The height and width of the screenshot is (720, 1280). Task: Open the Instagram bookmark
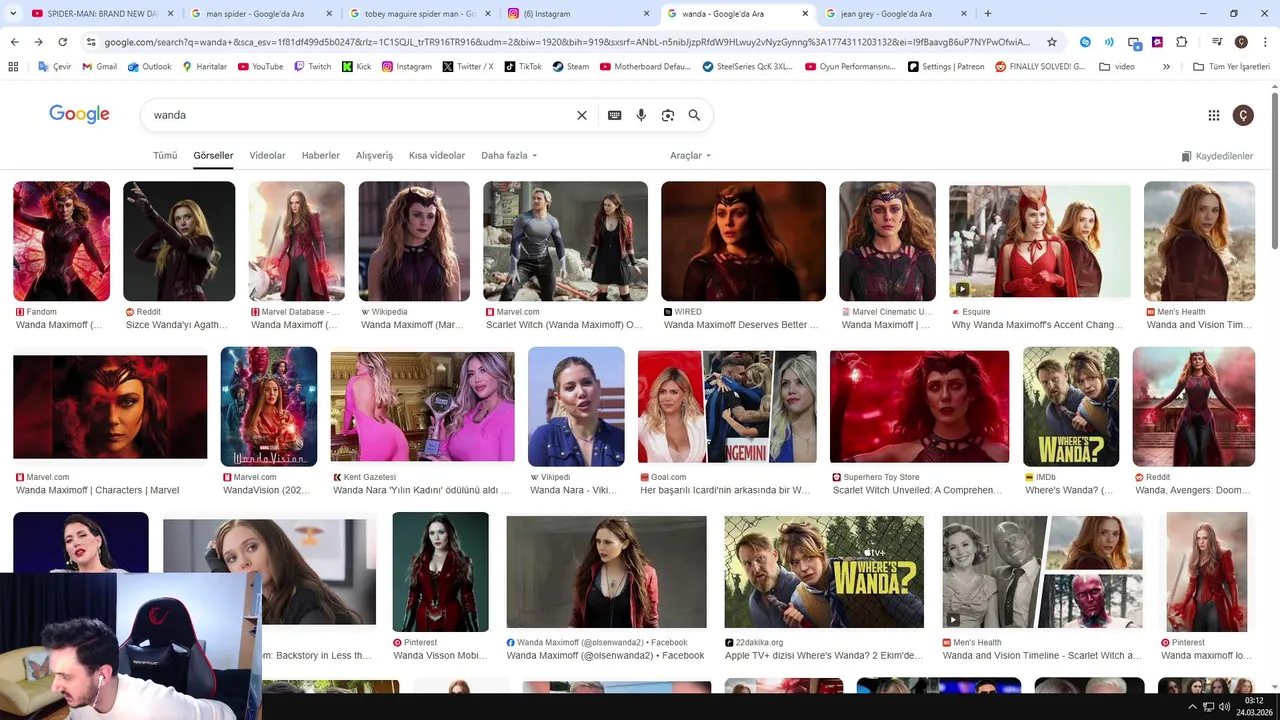407,67
